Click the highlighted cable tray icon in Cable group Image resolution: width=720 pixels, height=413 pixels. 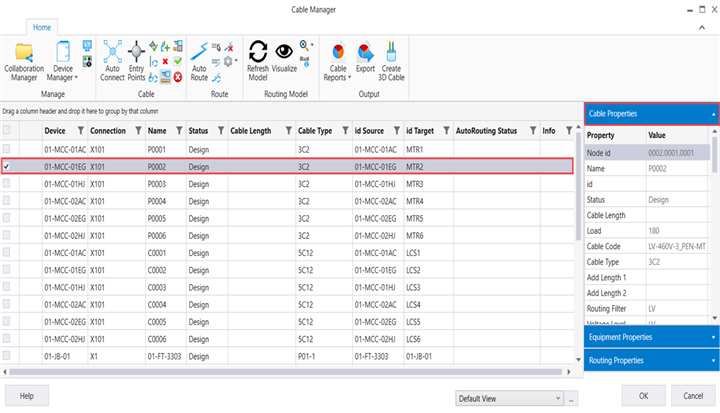(165, 77)
